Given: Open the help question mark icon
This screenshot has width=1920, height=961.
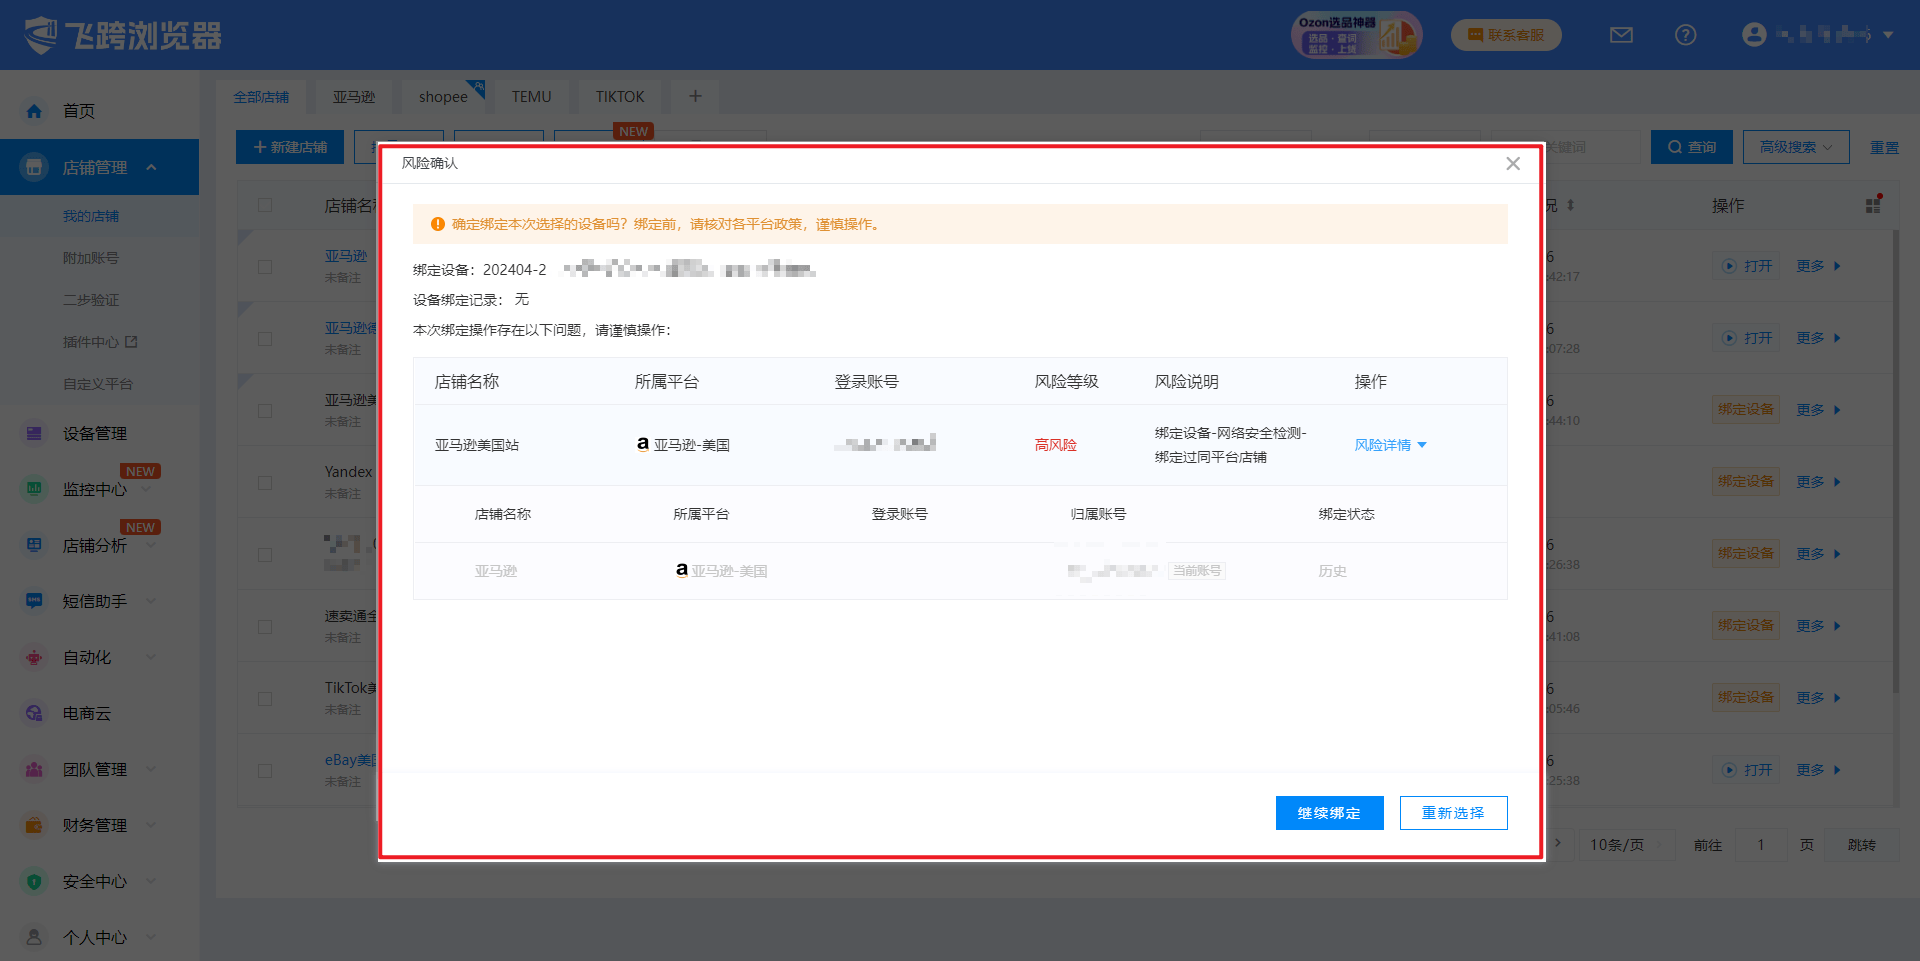Looking at the screenshot, I should (x=1685, y=35).
